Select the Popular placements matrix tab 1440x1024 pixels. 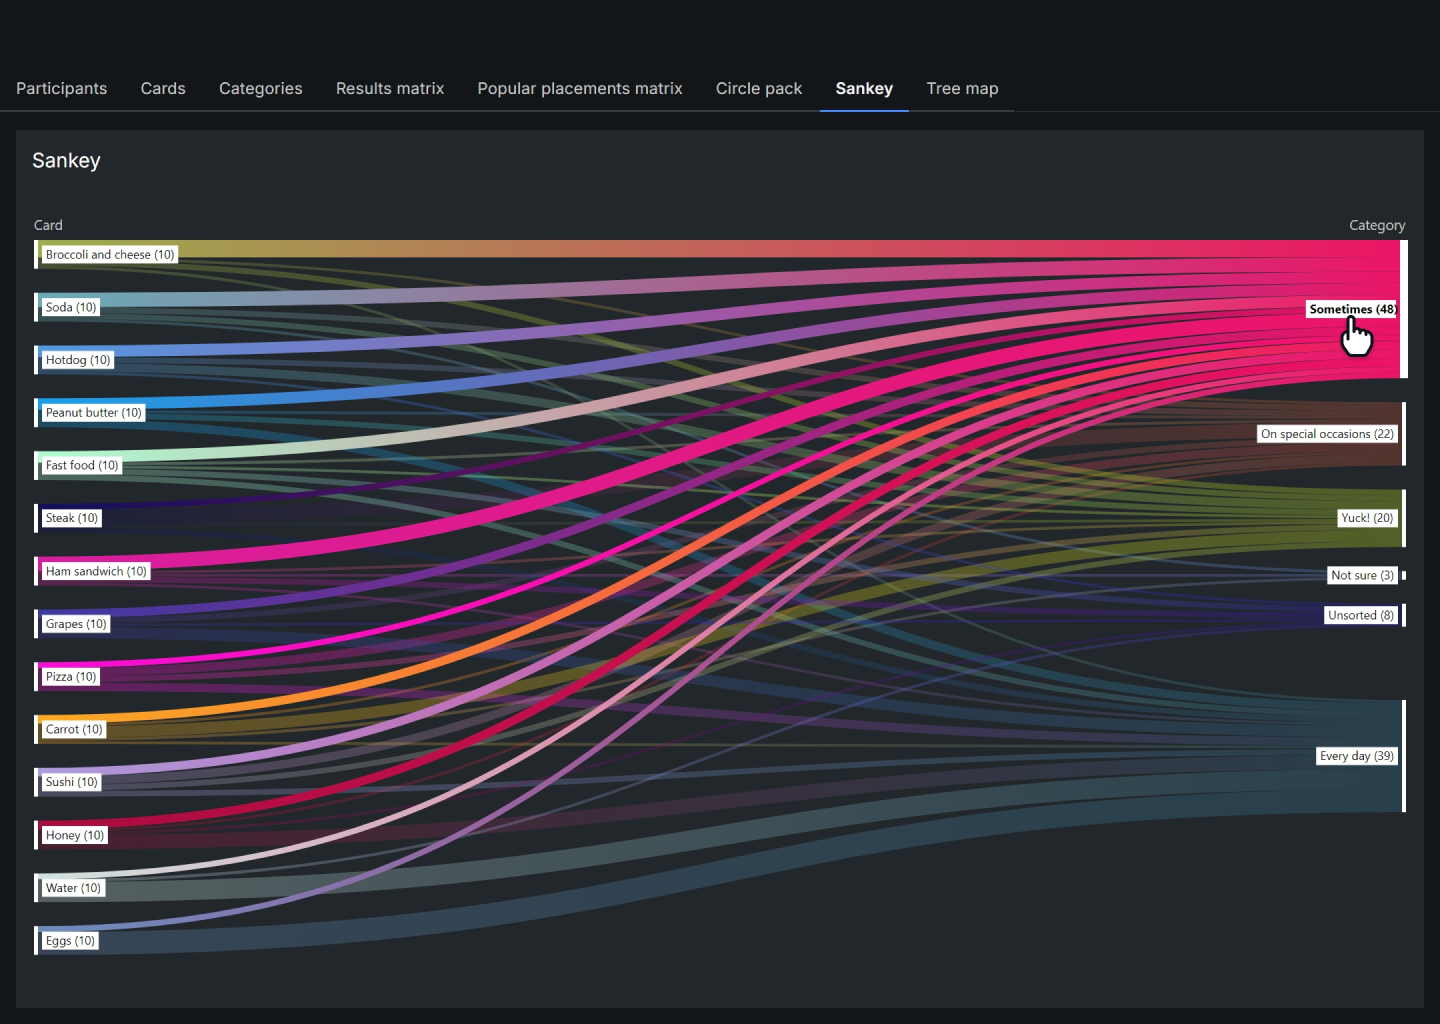(x=580, y=88)
